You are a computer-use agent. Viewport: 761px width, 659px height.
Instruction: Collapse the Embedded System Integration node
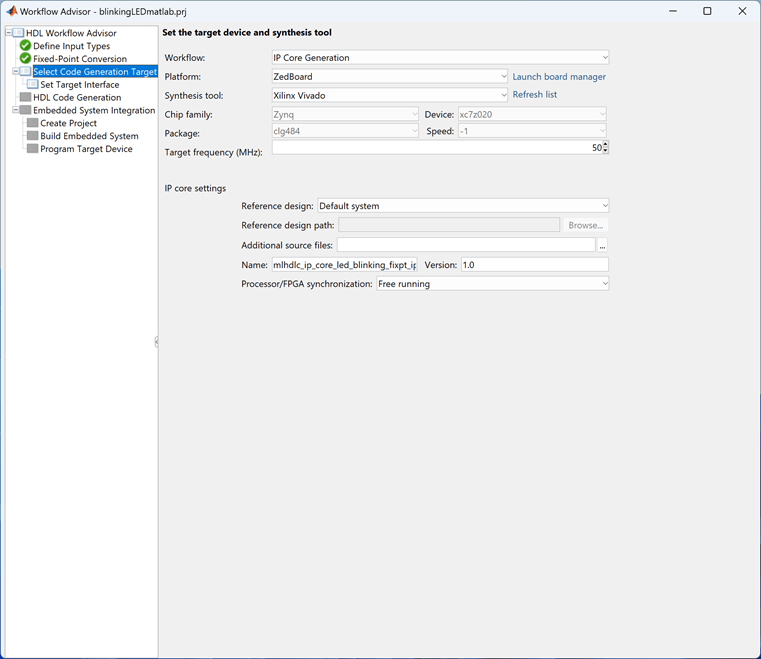(x=15, y=111)
